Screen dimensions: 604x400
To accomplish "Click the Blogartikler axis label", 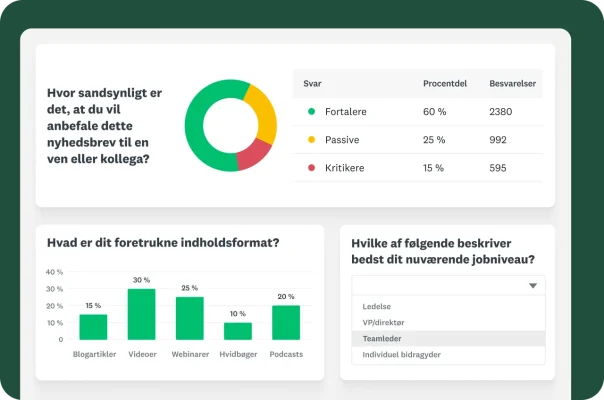I will pyautogui.click(x=94, y=354).
